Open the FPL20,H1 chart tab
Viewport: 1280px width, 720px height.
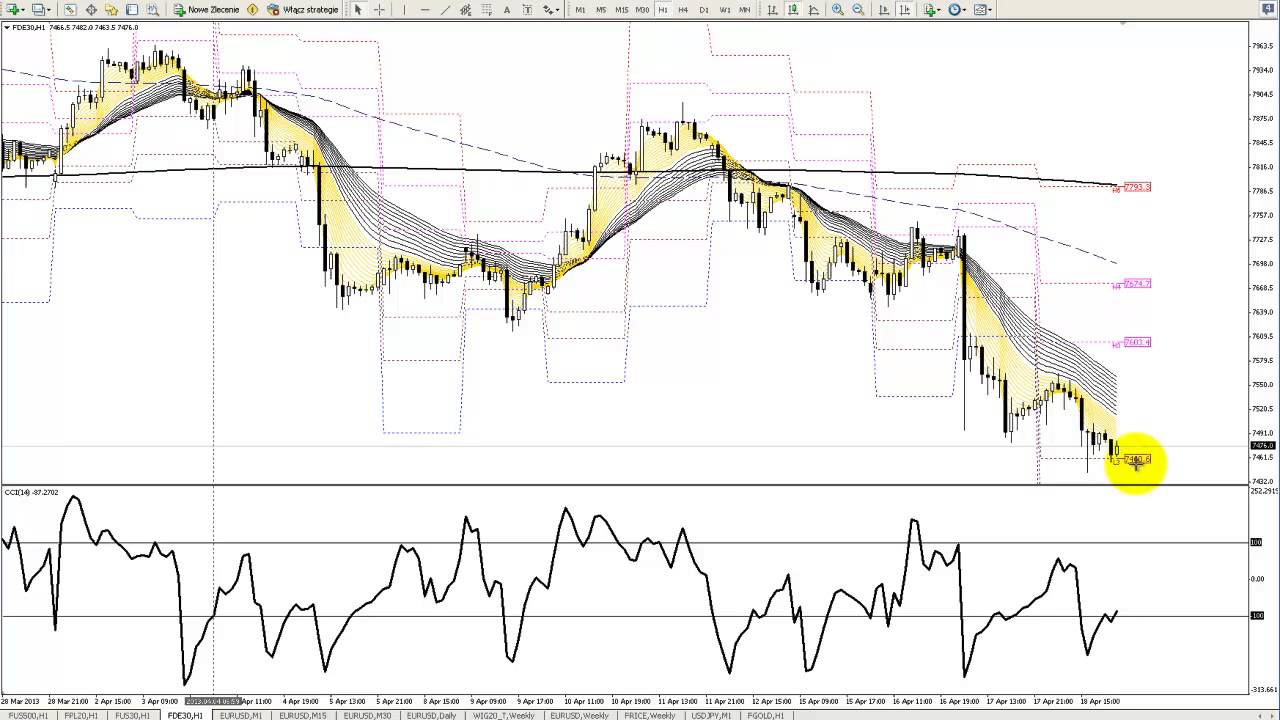[82, 715]
